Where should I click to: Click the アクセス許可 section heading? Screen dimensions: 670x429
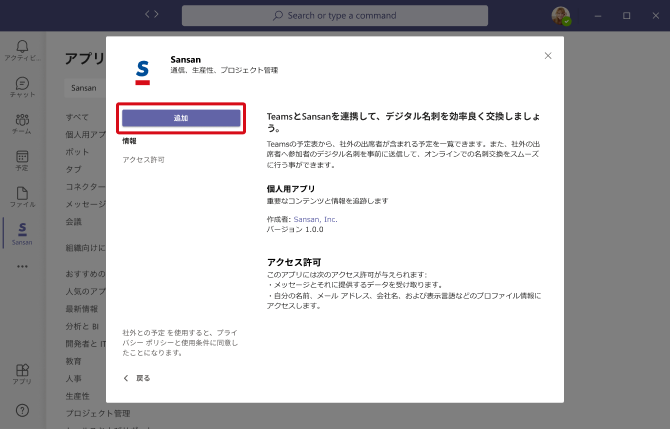pos(294,262)
